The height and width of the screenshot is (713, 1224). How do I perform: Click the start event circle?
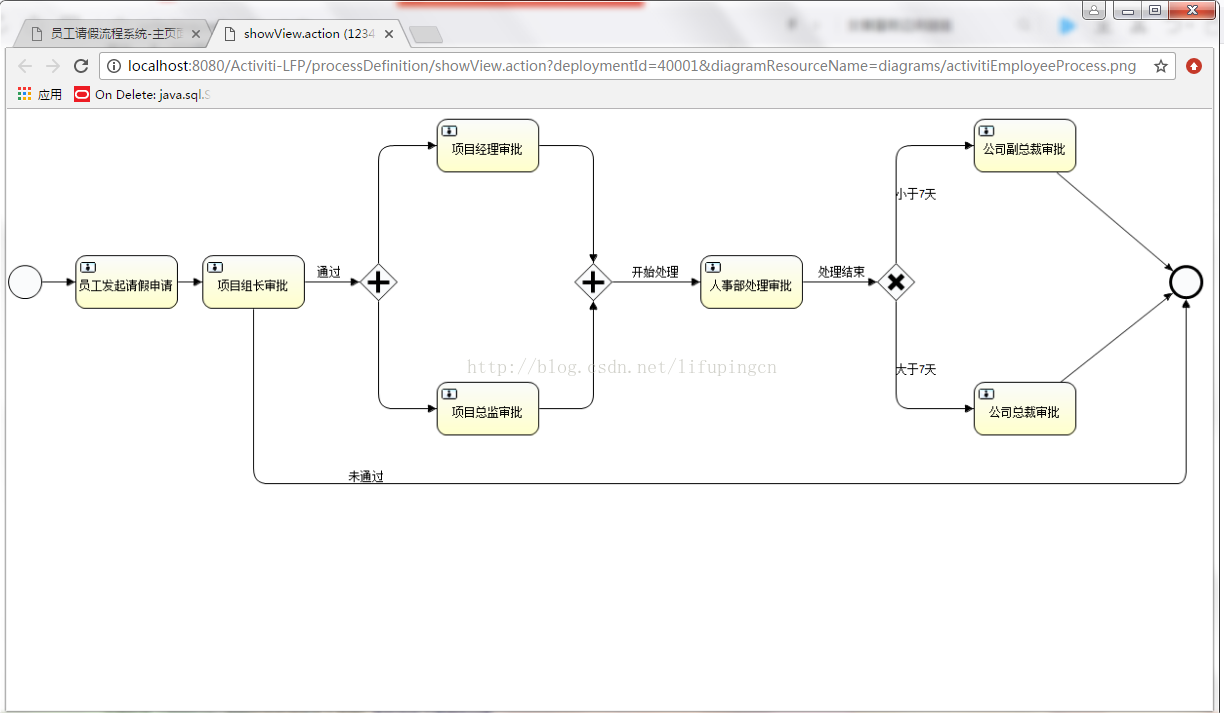click(x=25, y=282)
